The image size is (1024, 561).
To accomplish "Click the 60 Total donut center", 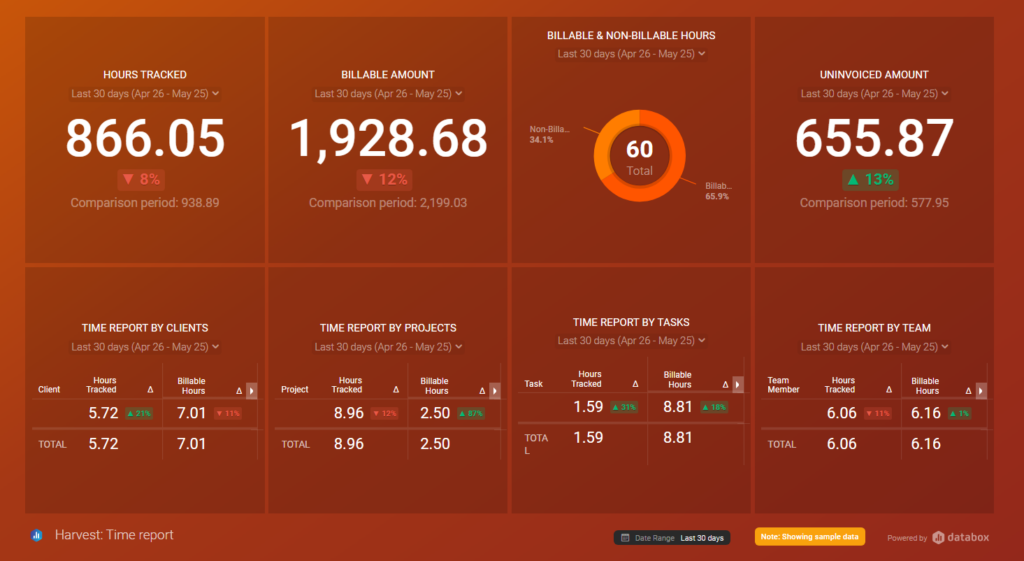I will 639,157.
